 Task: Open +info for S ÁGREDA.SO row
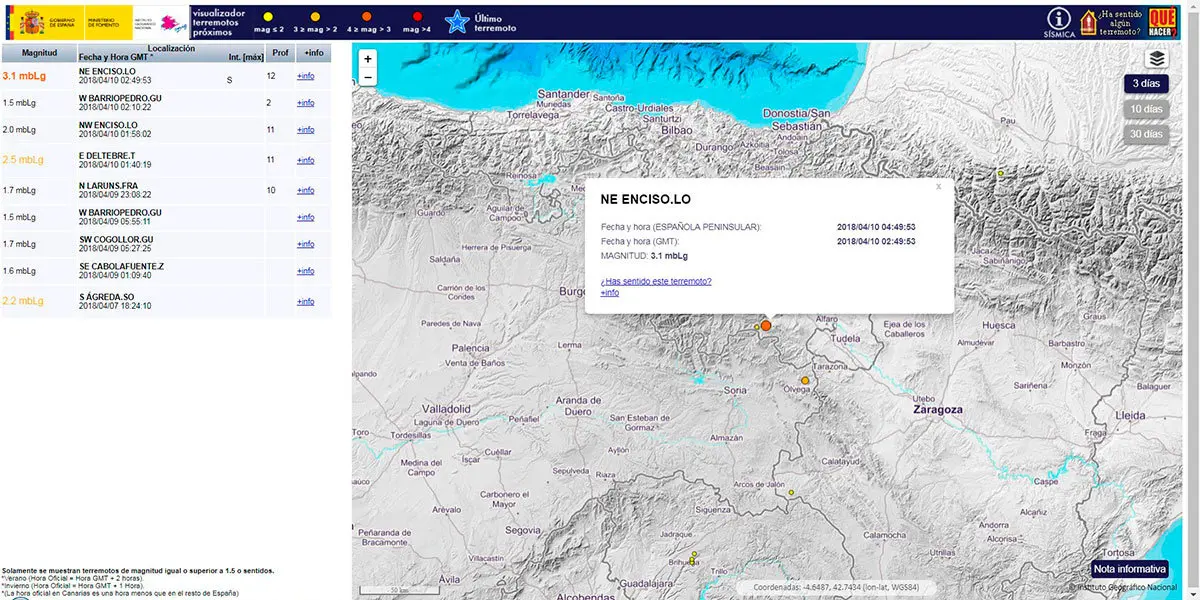[306, 301]
